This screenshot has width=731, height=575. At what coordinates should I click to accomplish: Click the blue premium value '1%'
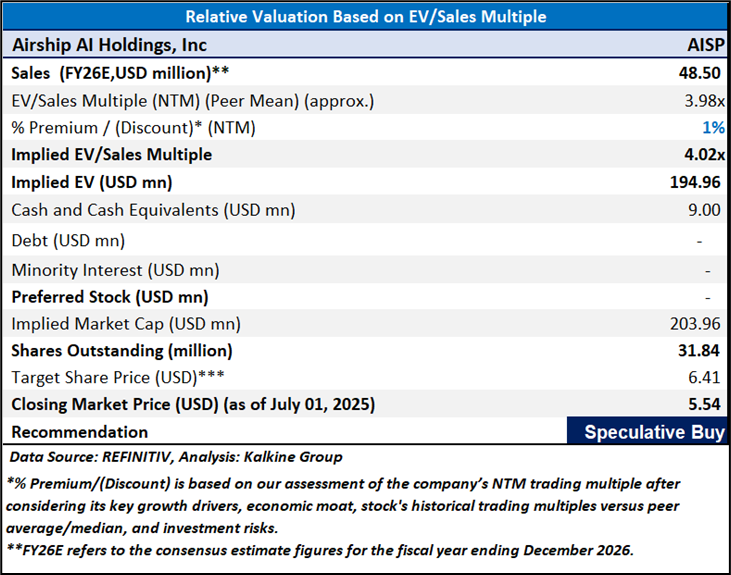pyautogui.click(x=713, y=128)
